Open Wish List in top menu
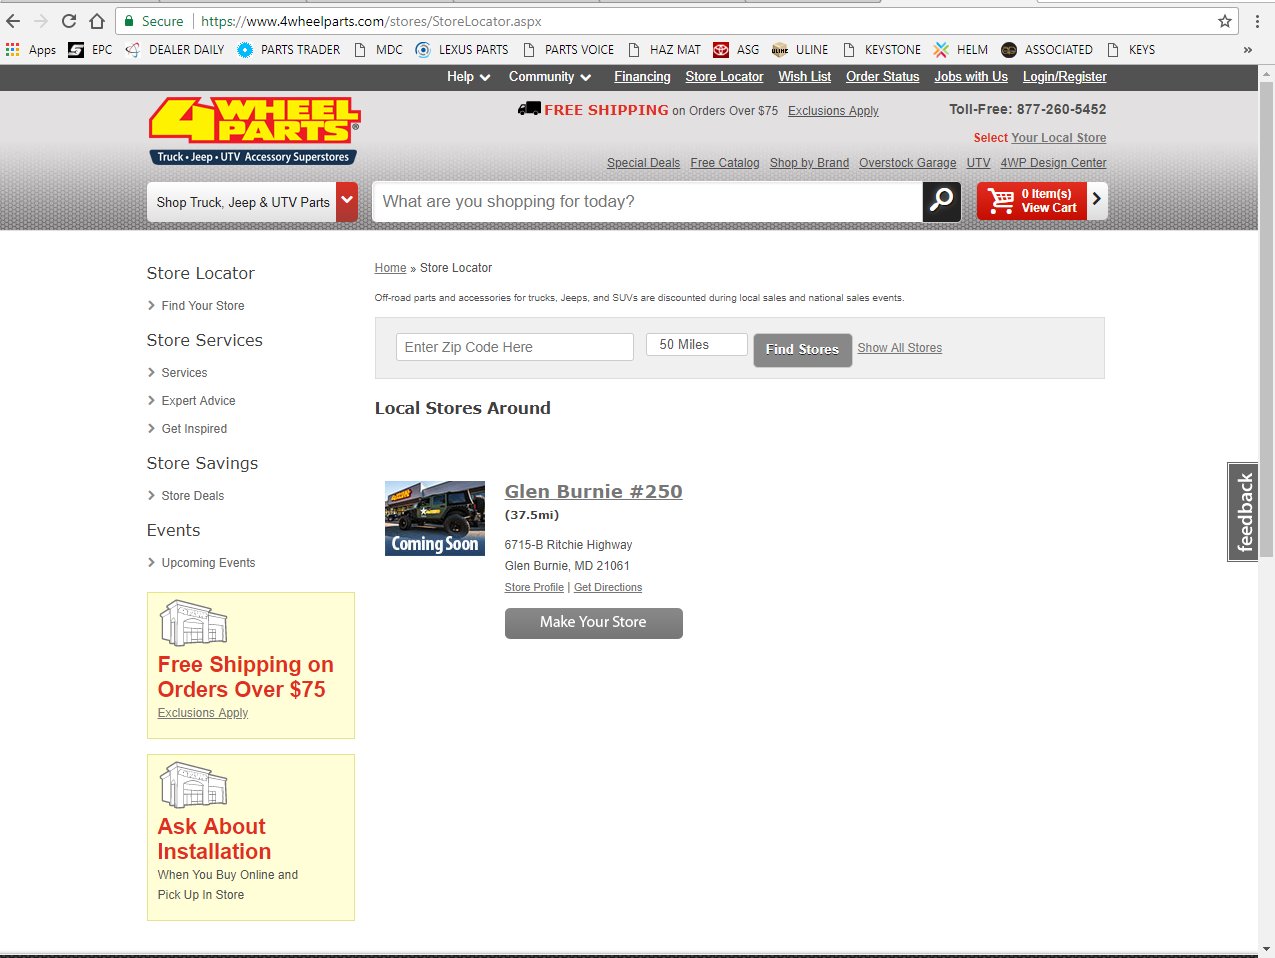The image size is (1275, 958). [805, 77]
